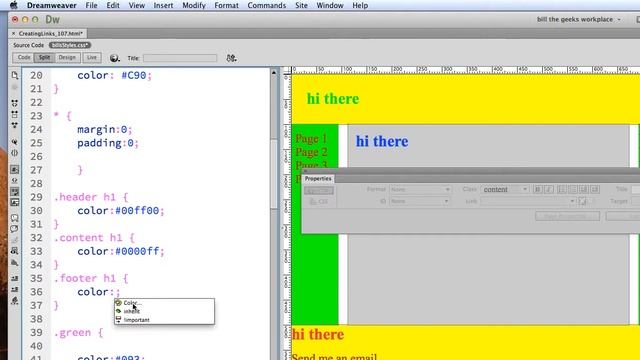Switch to Design view
The image size is (640, 360).
coord(67,58)
